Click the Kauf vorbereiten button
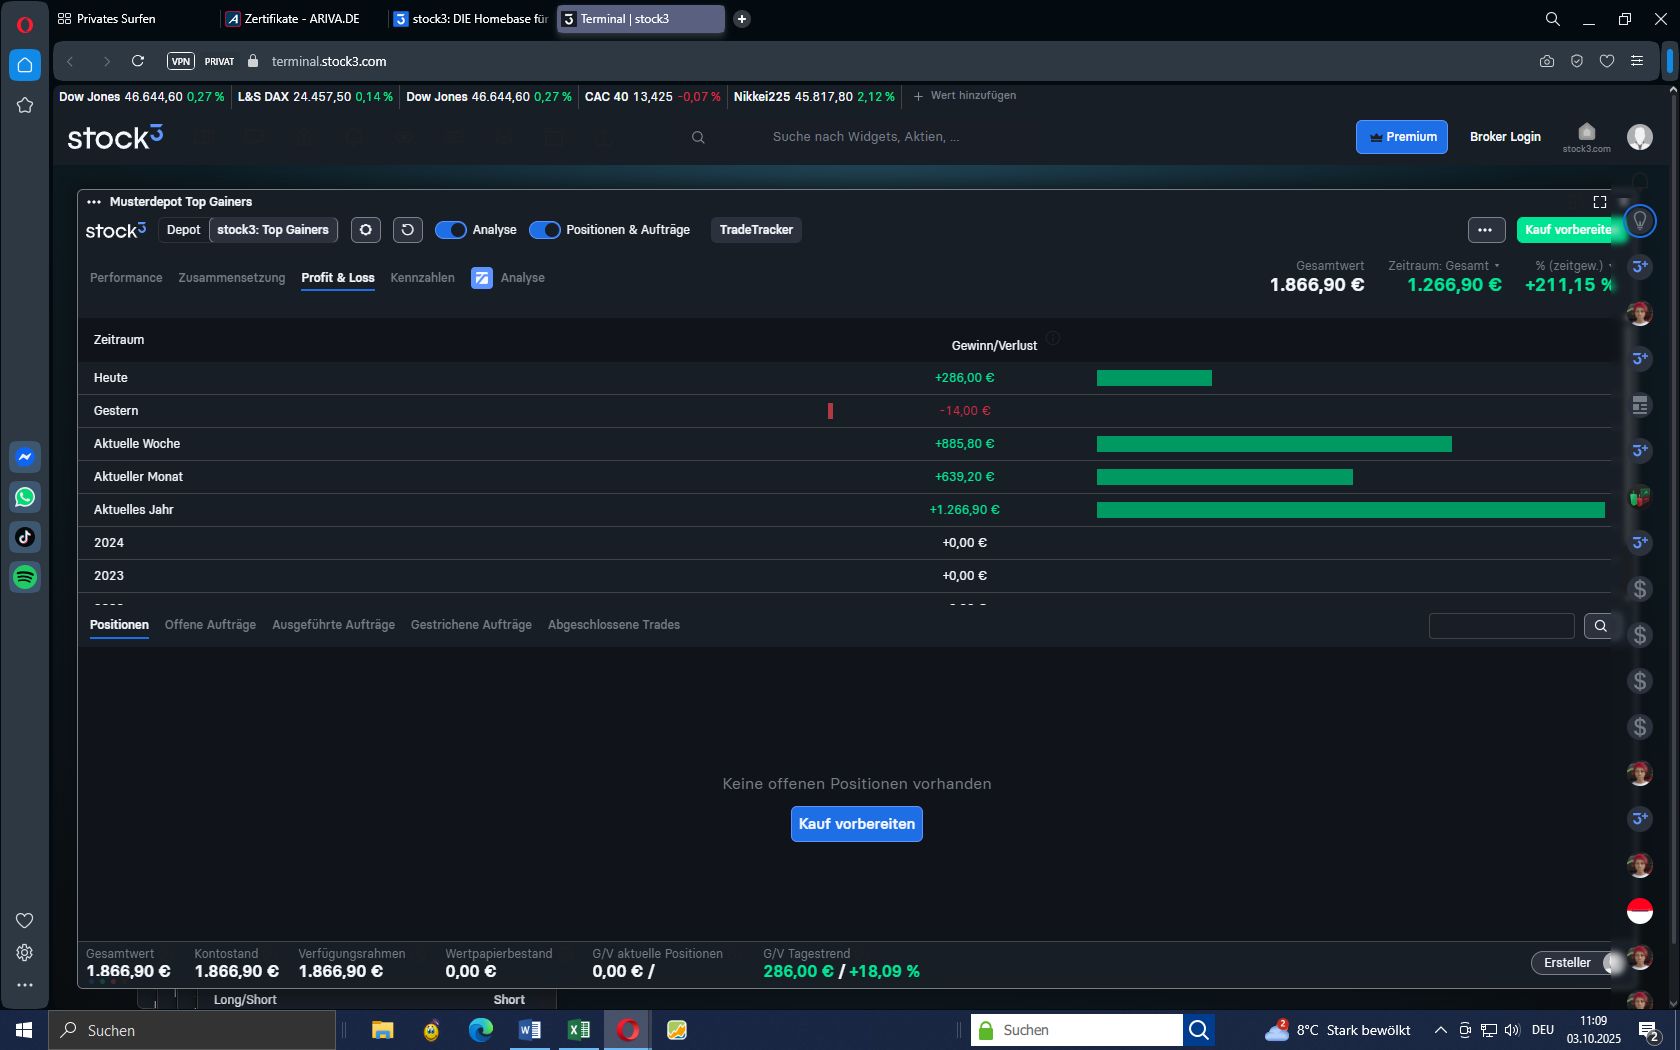 (856, 824)
